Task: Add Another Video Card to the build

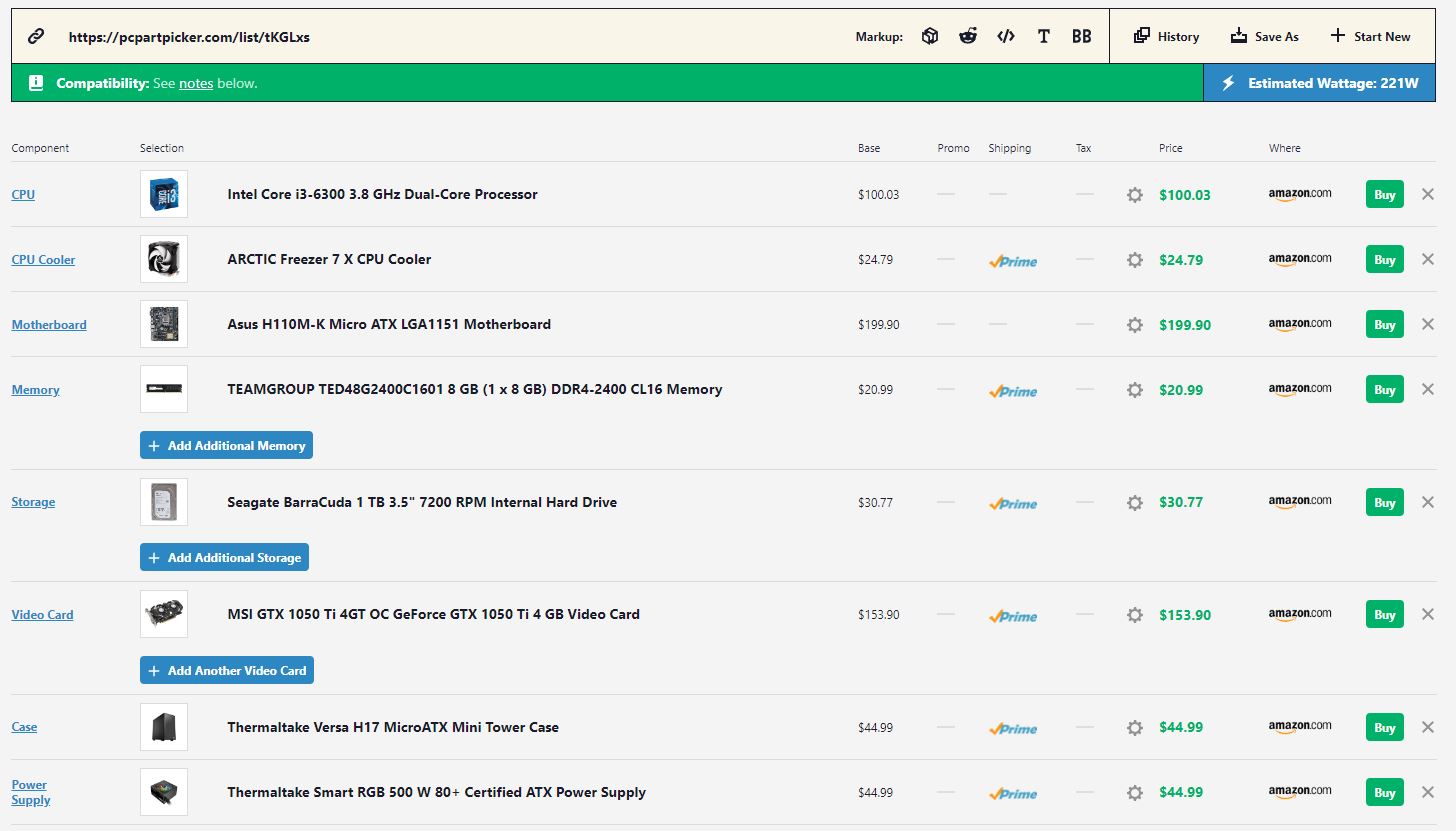Action: point(227,671)
